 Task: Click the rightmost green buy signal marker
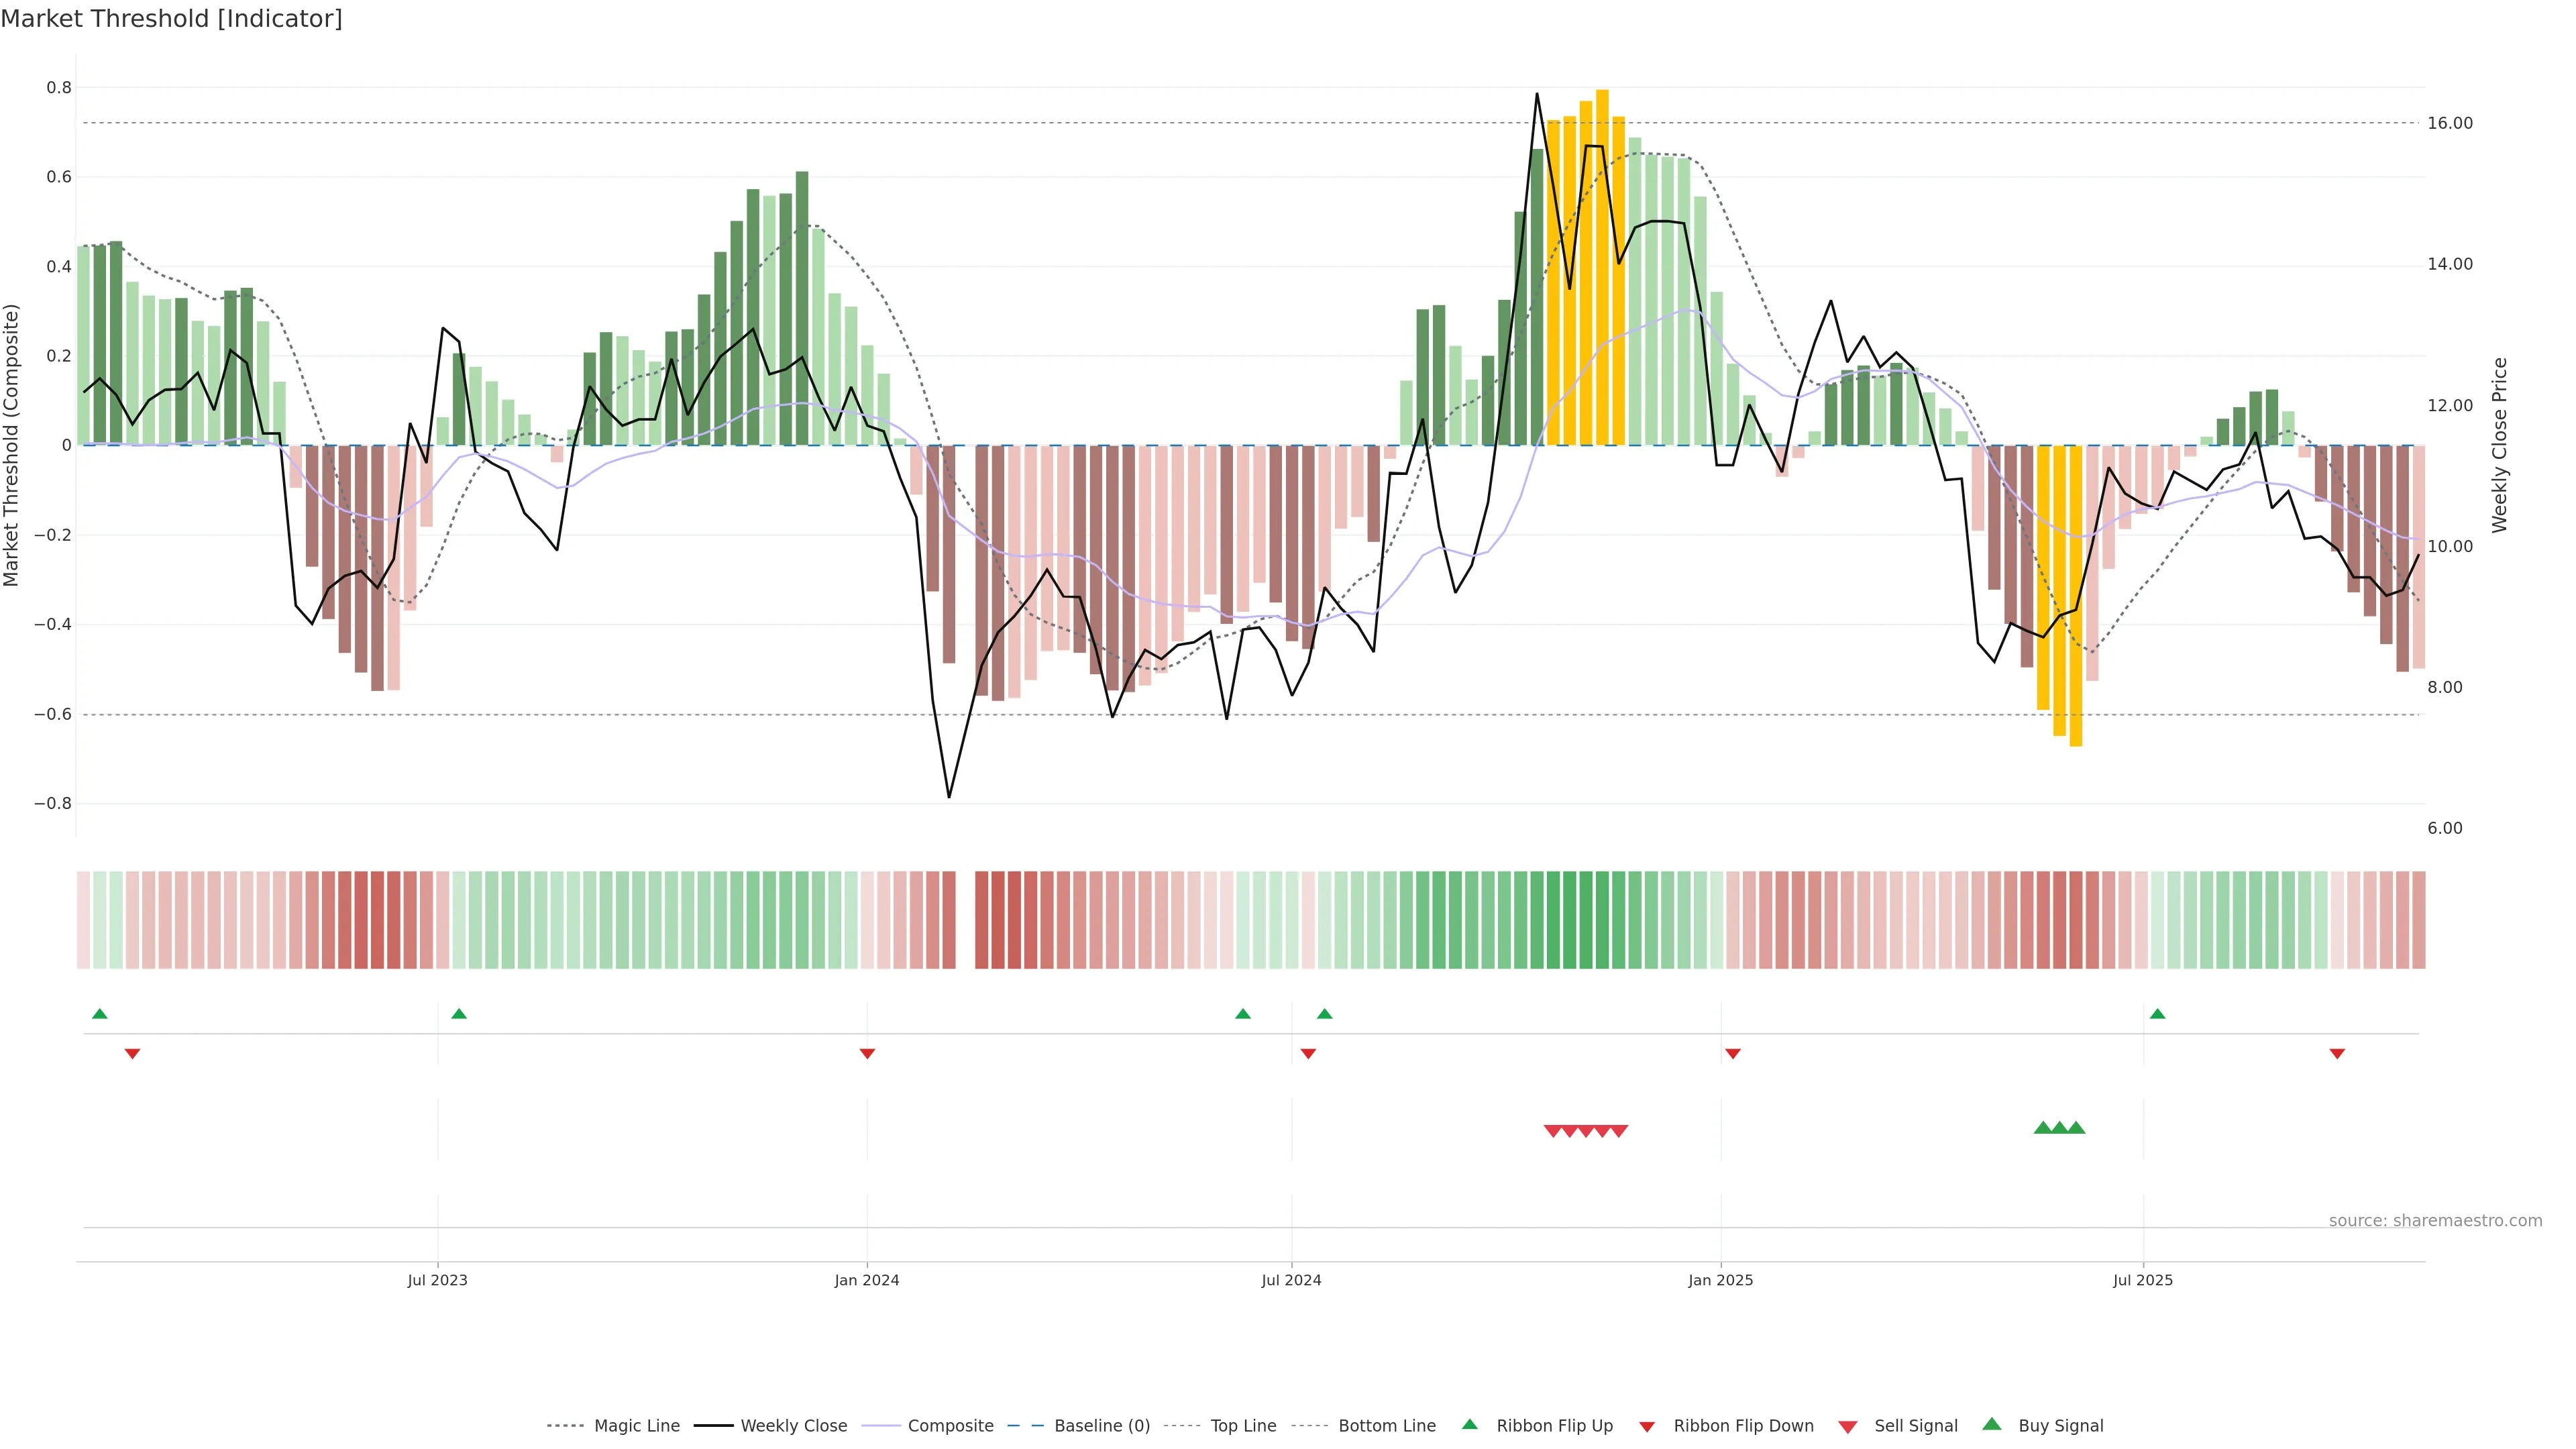click(x=2076, y=1128)
